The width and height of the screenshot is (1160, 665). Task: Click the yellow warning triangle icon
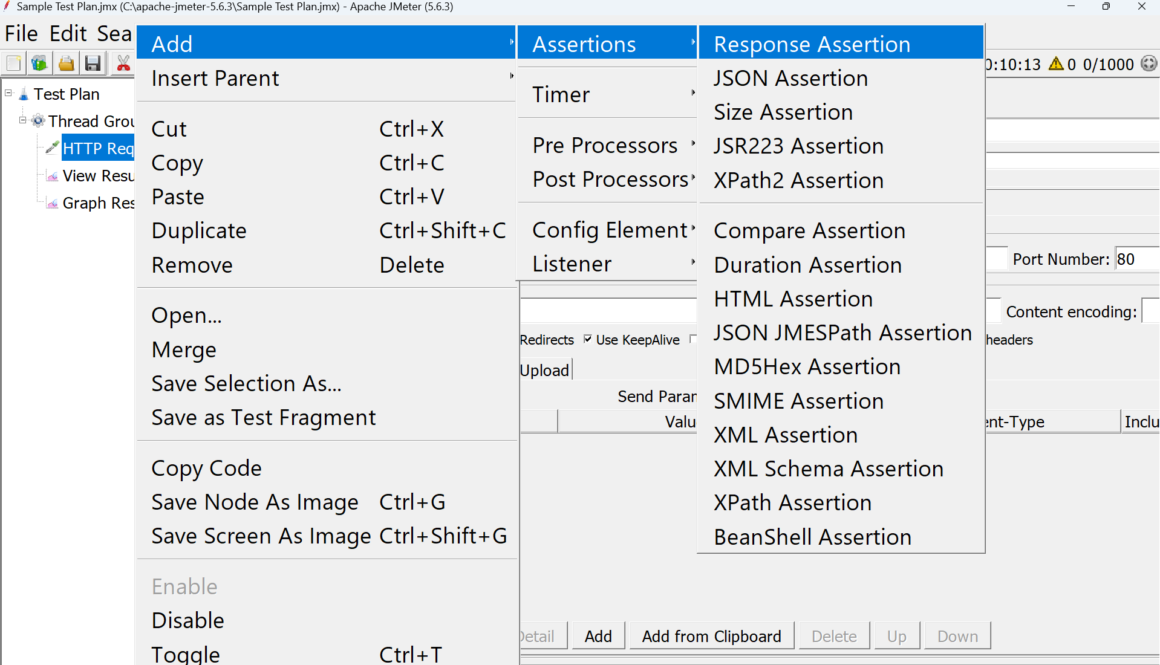(1056, 64)
